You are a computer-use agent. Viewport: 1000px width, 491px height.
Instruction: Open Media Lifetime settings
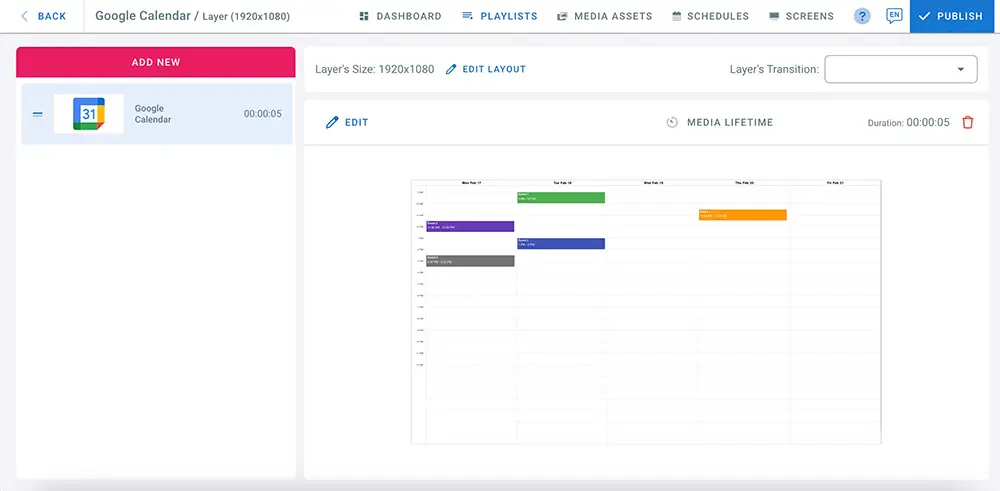tap(719, 122)
